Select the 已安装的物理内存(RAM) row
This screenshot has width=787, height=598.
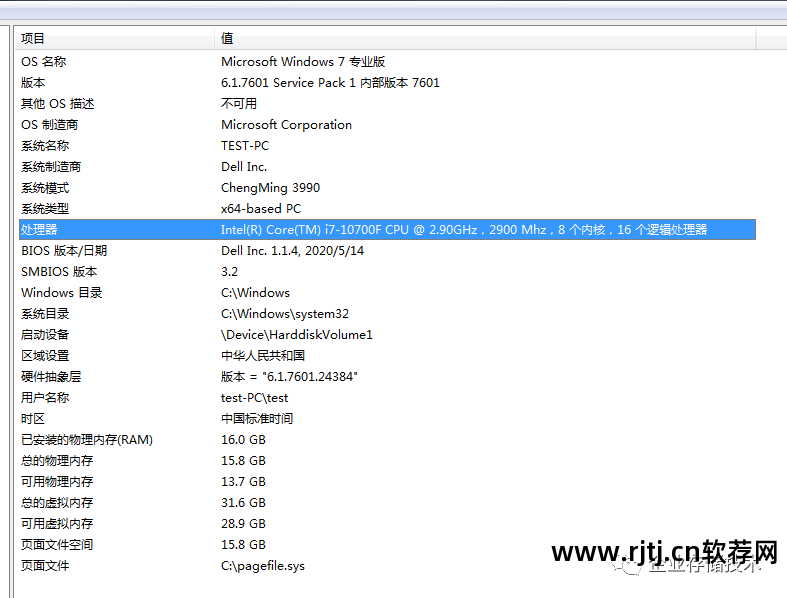pyautogui.click(x=387, y=440)
